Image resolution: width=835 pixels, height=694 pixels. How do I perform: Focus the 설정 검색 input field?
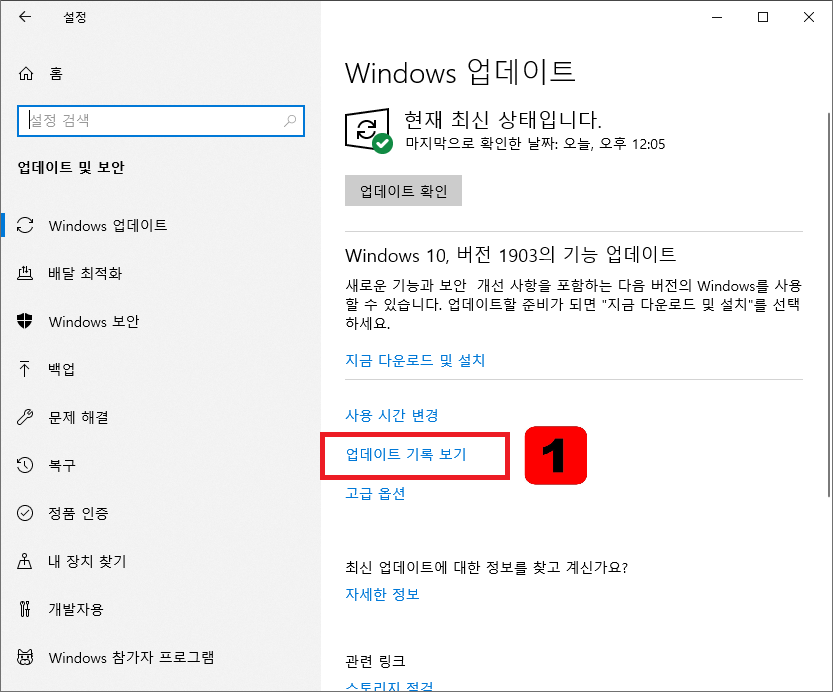(160, 121)
